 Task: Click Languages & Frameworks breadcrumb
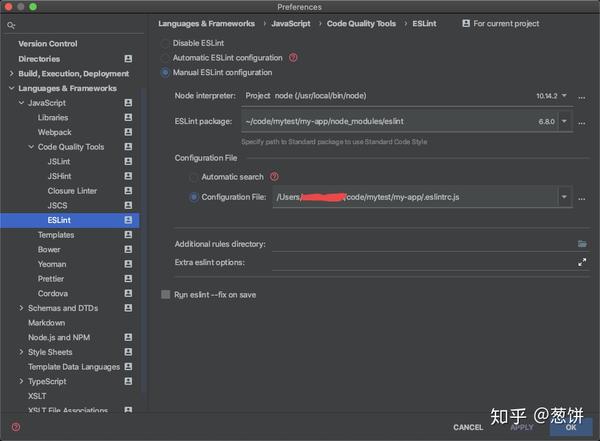pos(207,24)
